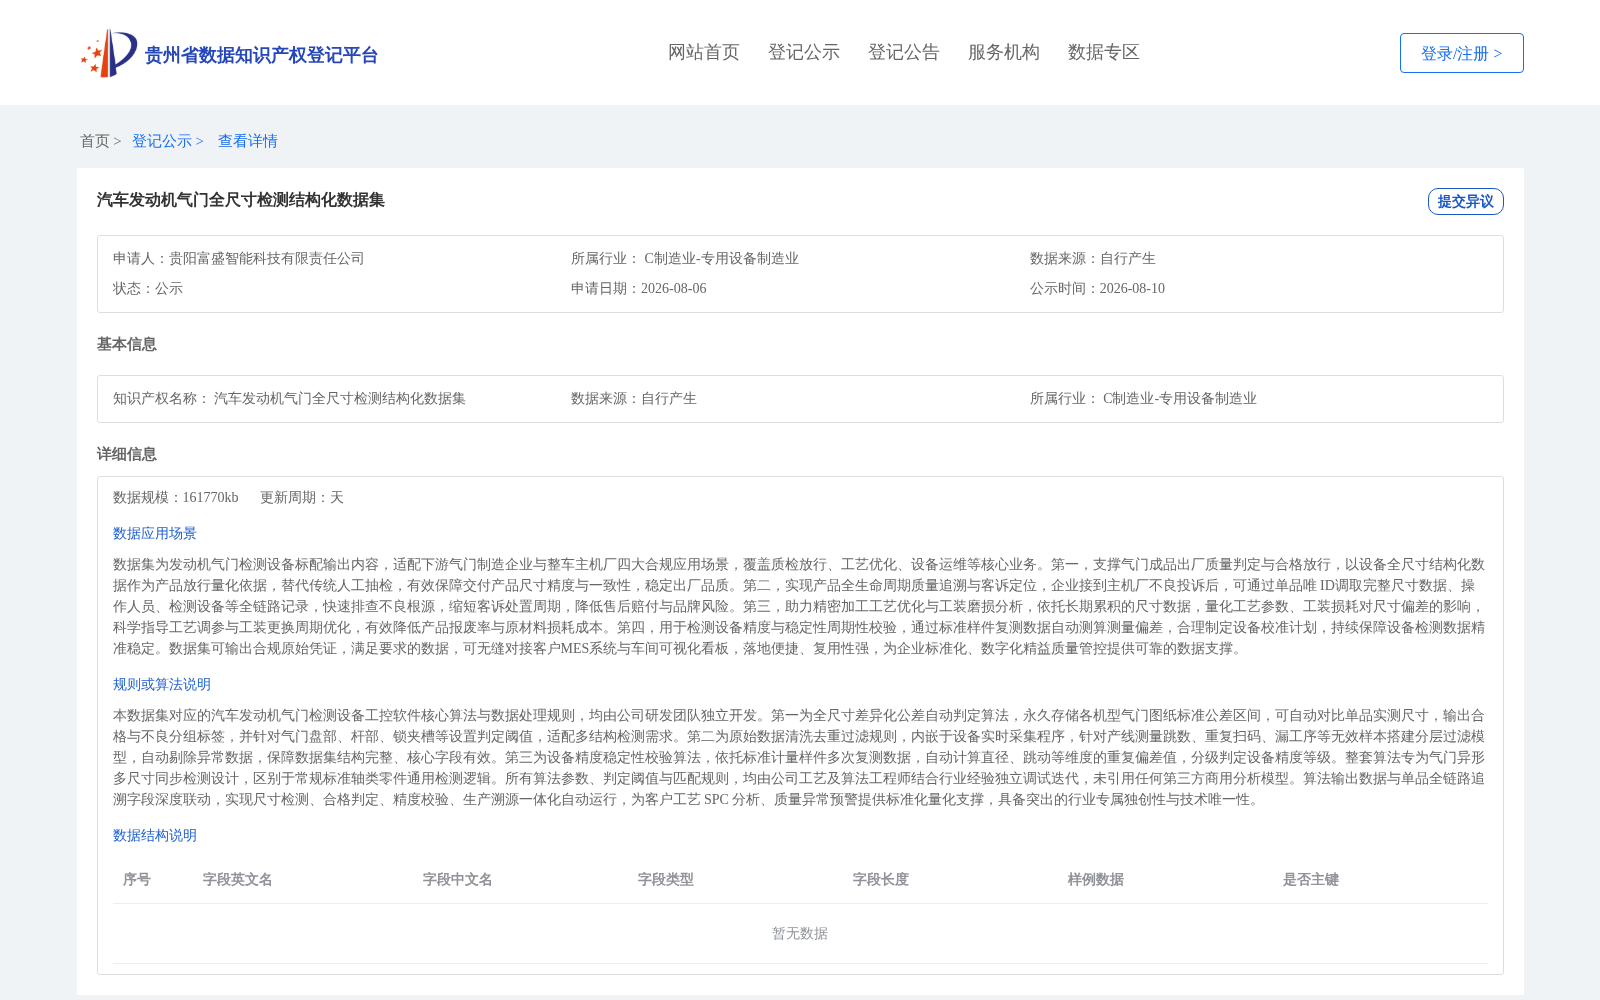
Task: Click the 查看详情 breadcrumb item
Action: [x=248, y=141]
